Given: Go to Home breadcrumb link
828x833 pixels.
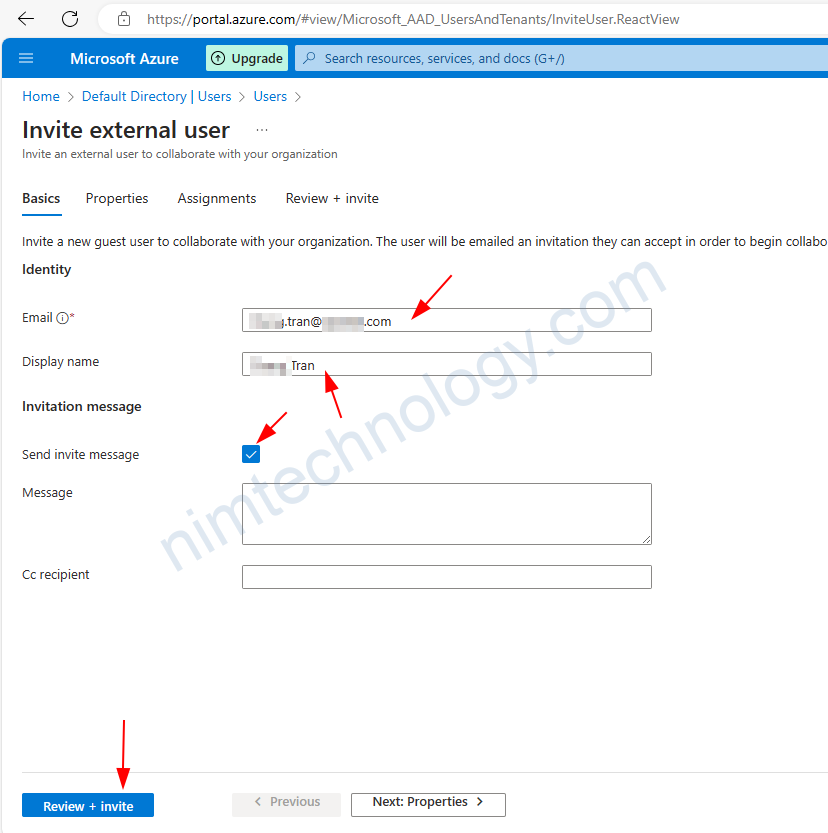Looking at the screenshot, I should [x=41, y=97].
